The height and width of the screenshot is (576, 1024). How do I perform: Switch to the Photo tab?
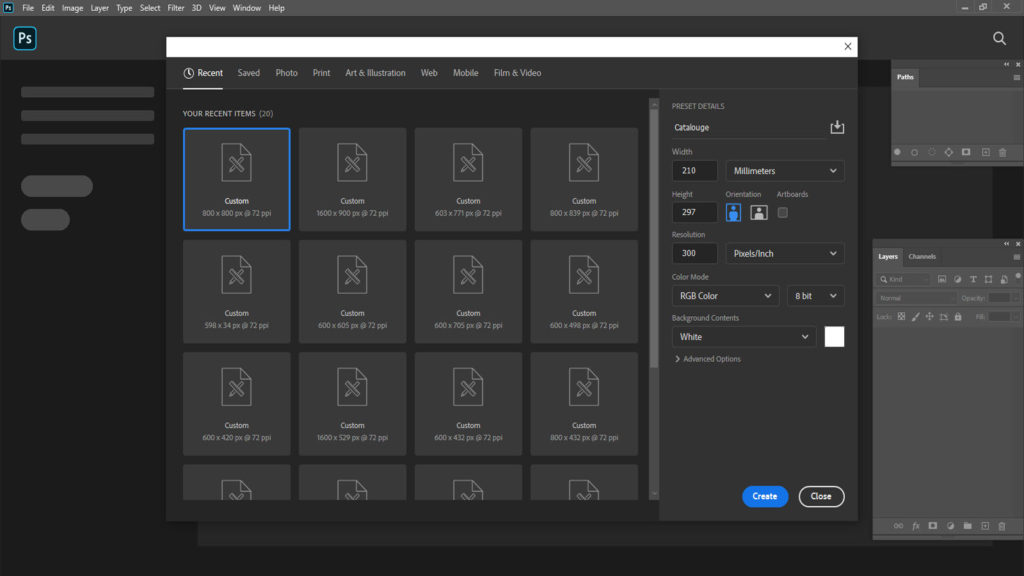pos(286,73)
